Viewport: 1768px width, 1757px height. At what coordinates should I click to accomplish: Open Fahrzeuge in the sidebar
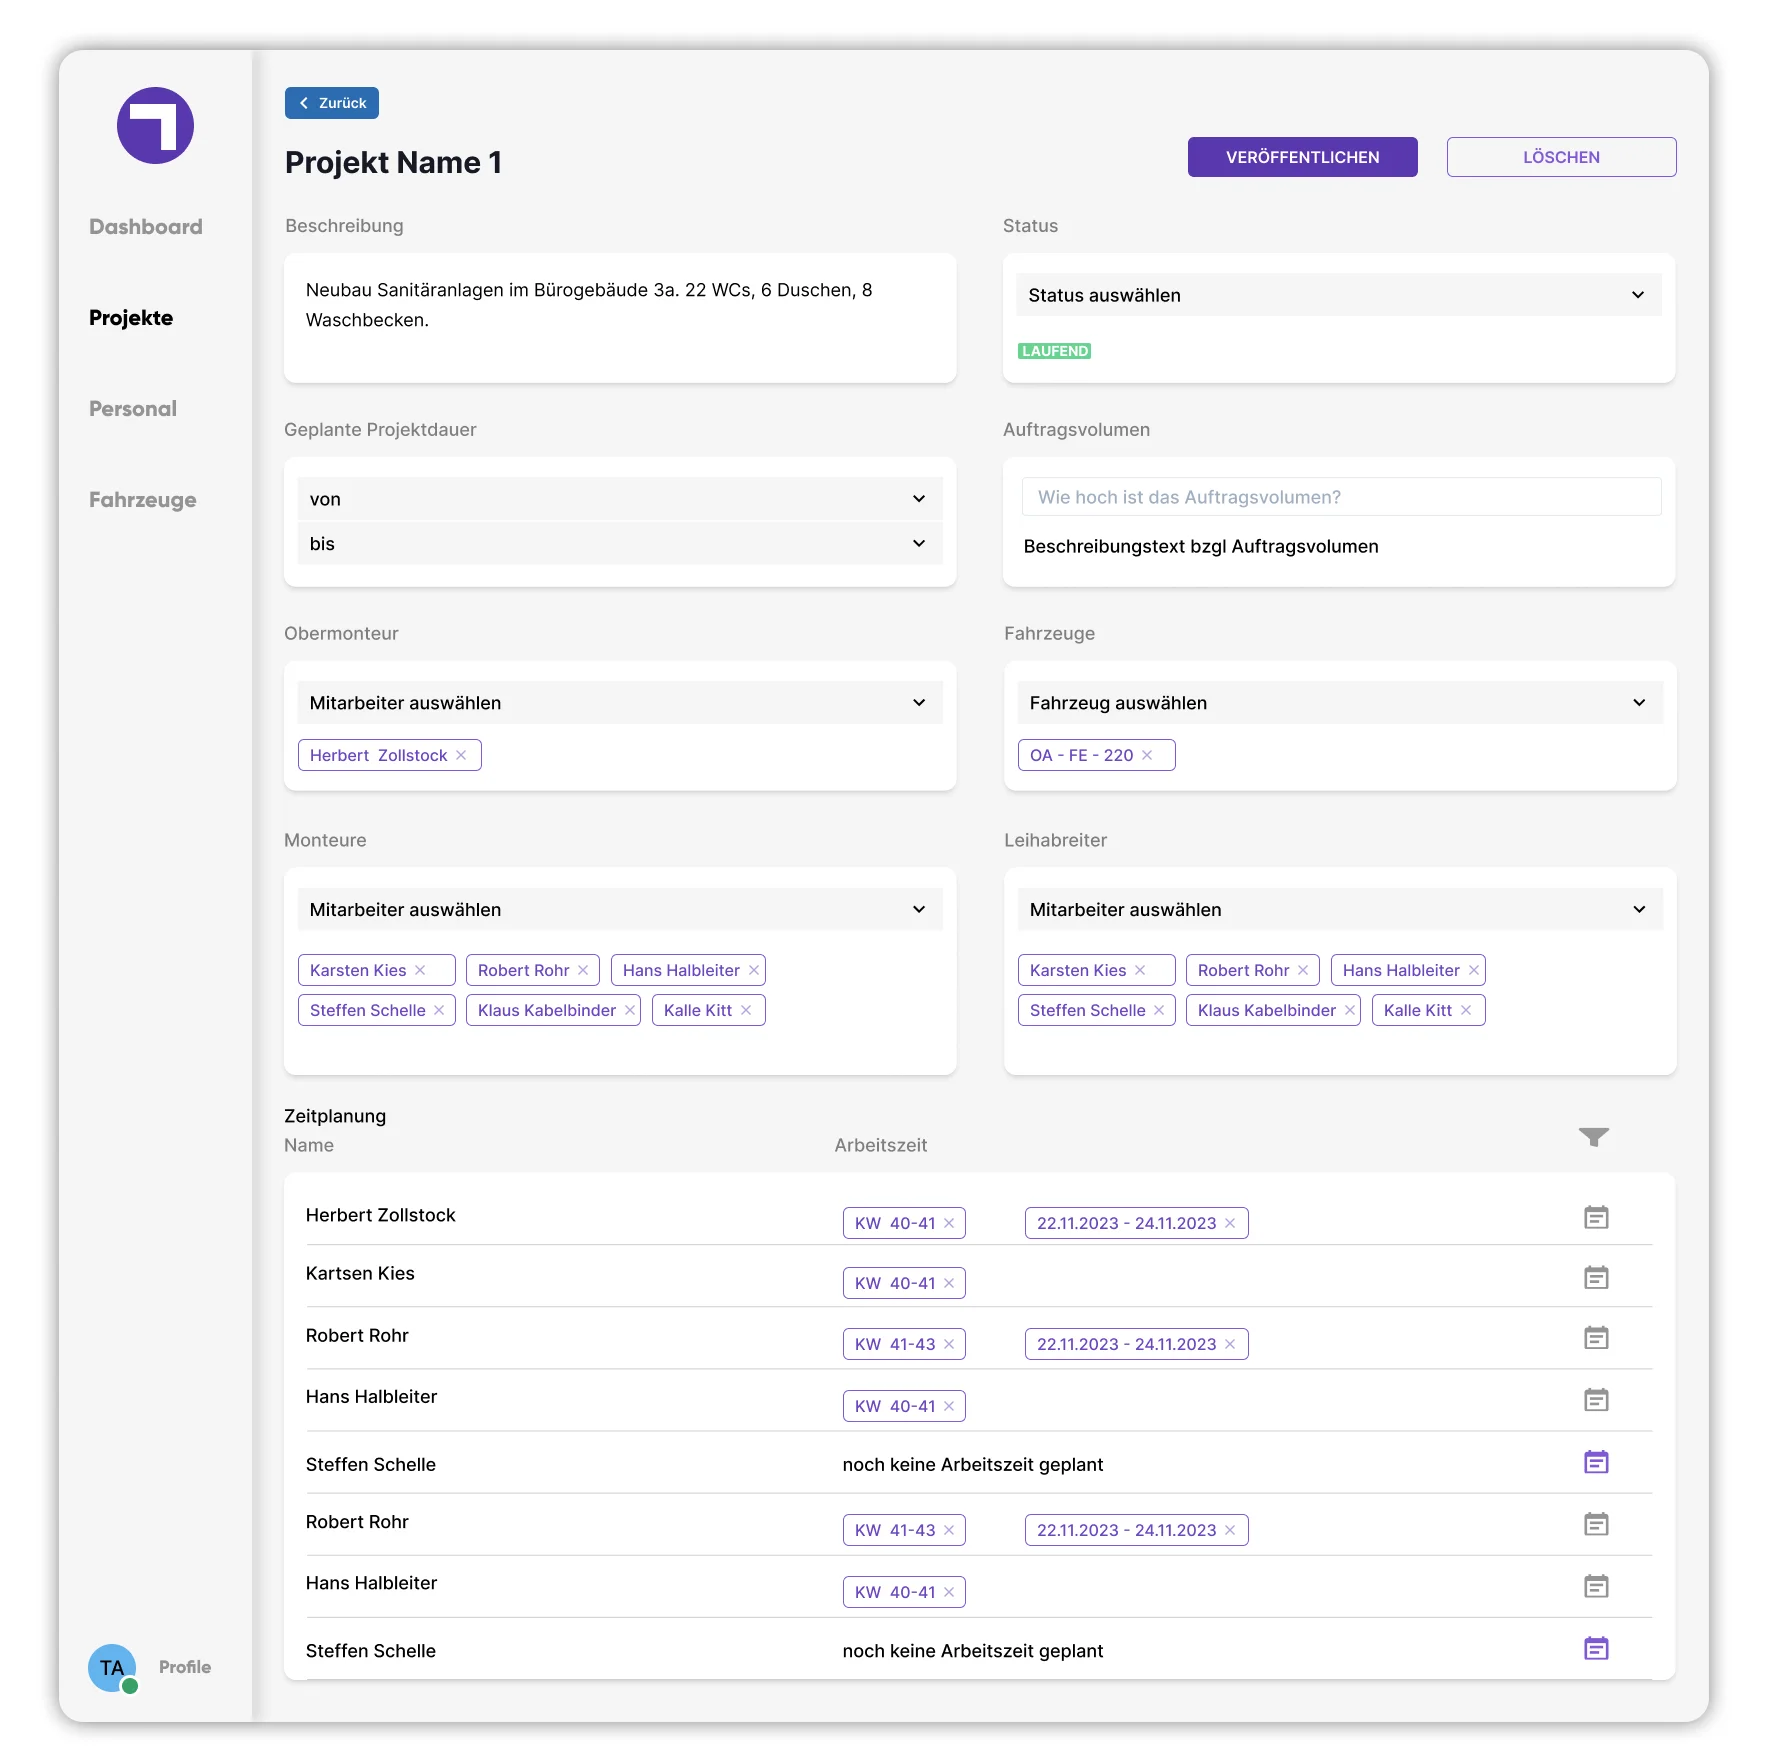pos(143,500)
